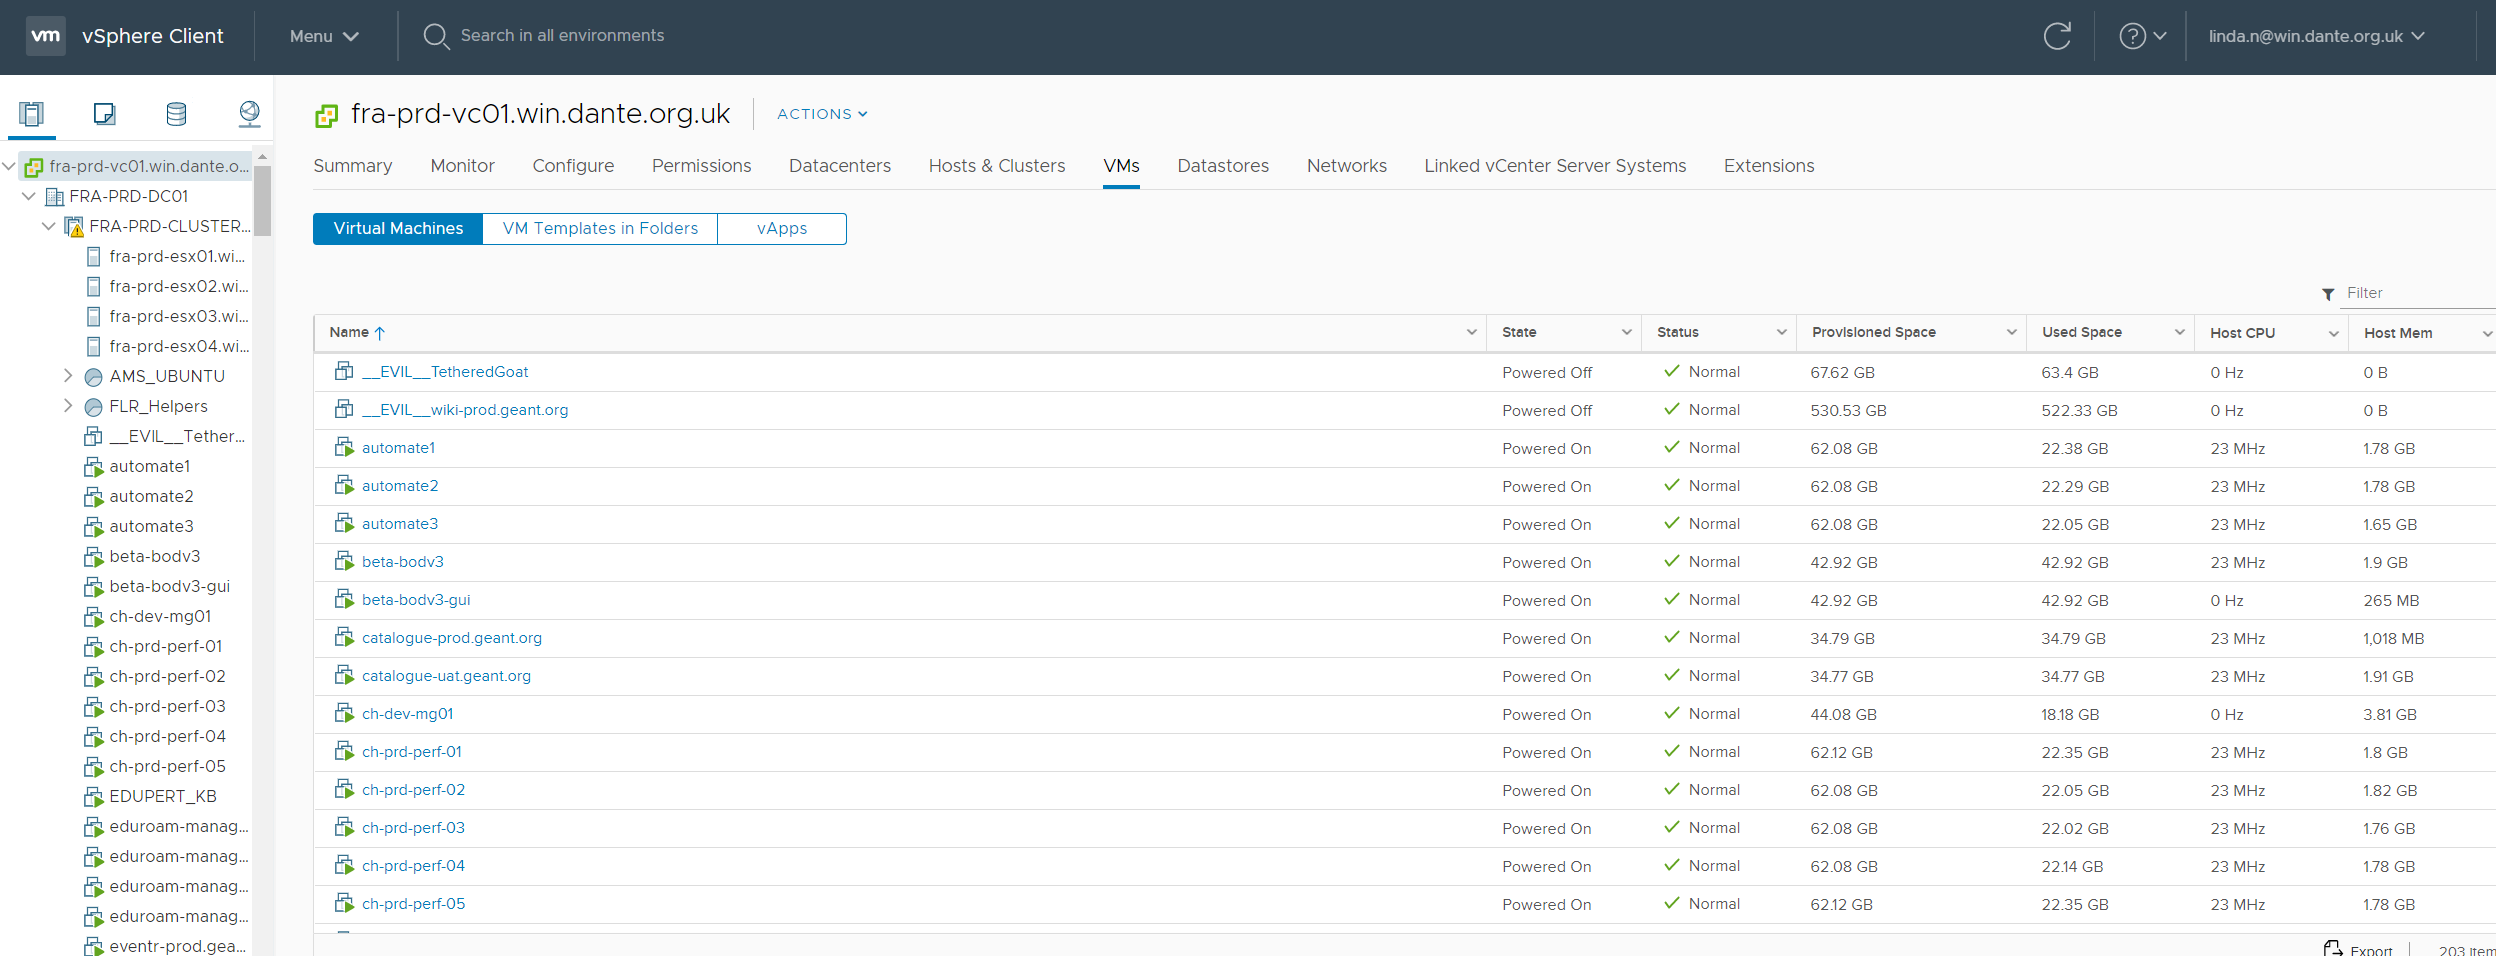The image size is (2496, 956).
Task: Select the VM Templates in Folders view
Action: [x=600, y=229]
